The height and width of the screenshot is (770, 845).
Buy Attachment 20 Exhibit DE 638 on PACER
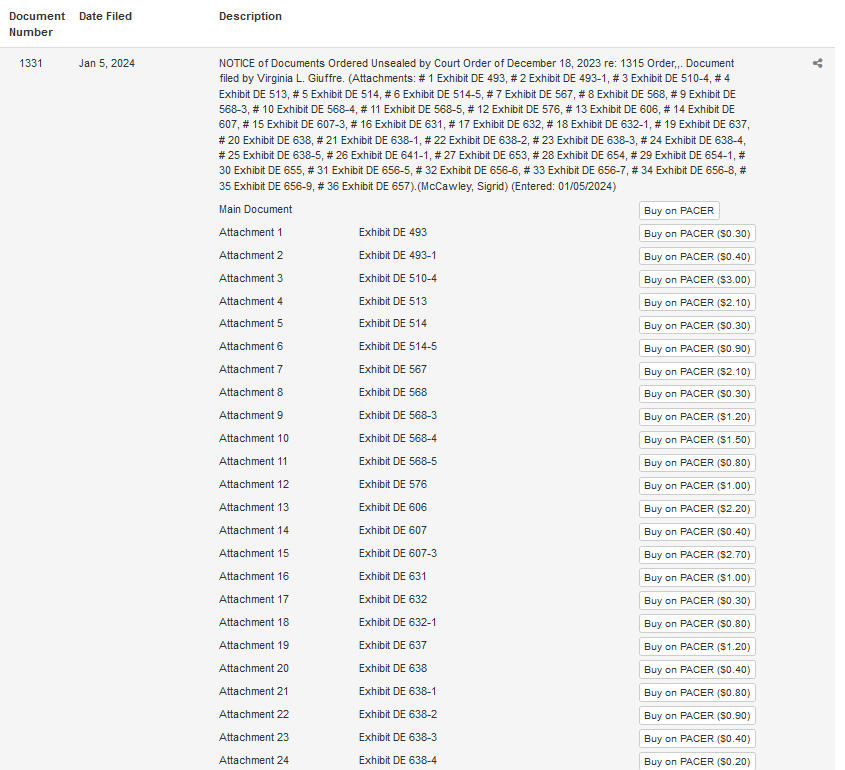click(x=697, y=670)
